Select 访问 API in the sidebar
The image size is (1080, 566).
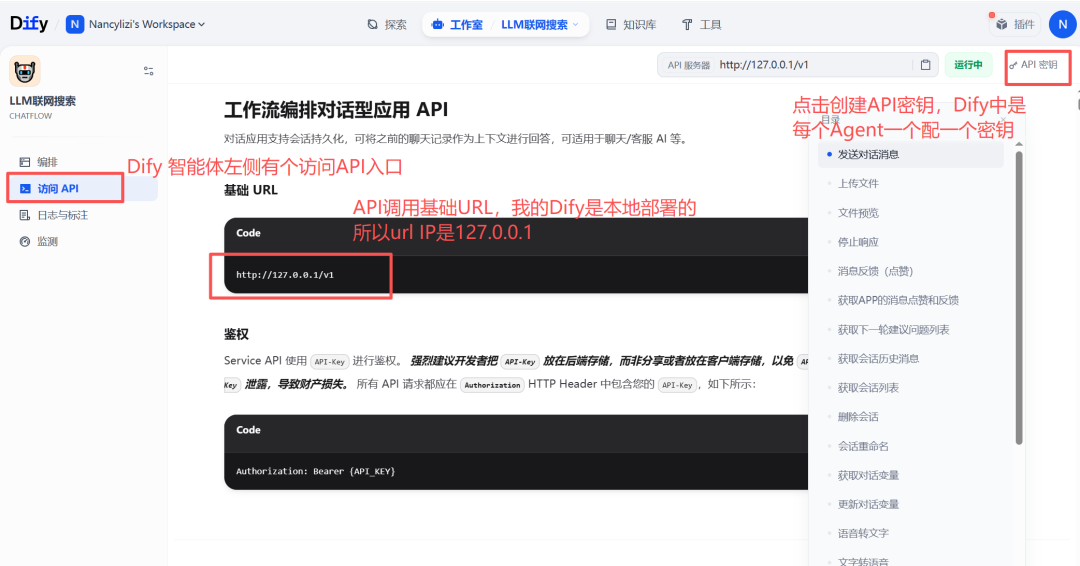[83, 189]
